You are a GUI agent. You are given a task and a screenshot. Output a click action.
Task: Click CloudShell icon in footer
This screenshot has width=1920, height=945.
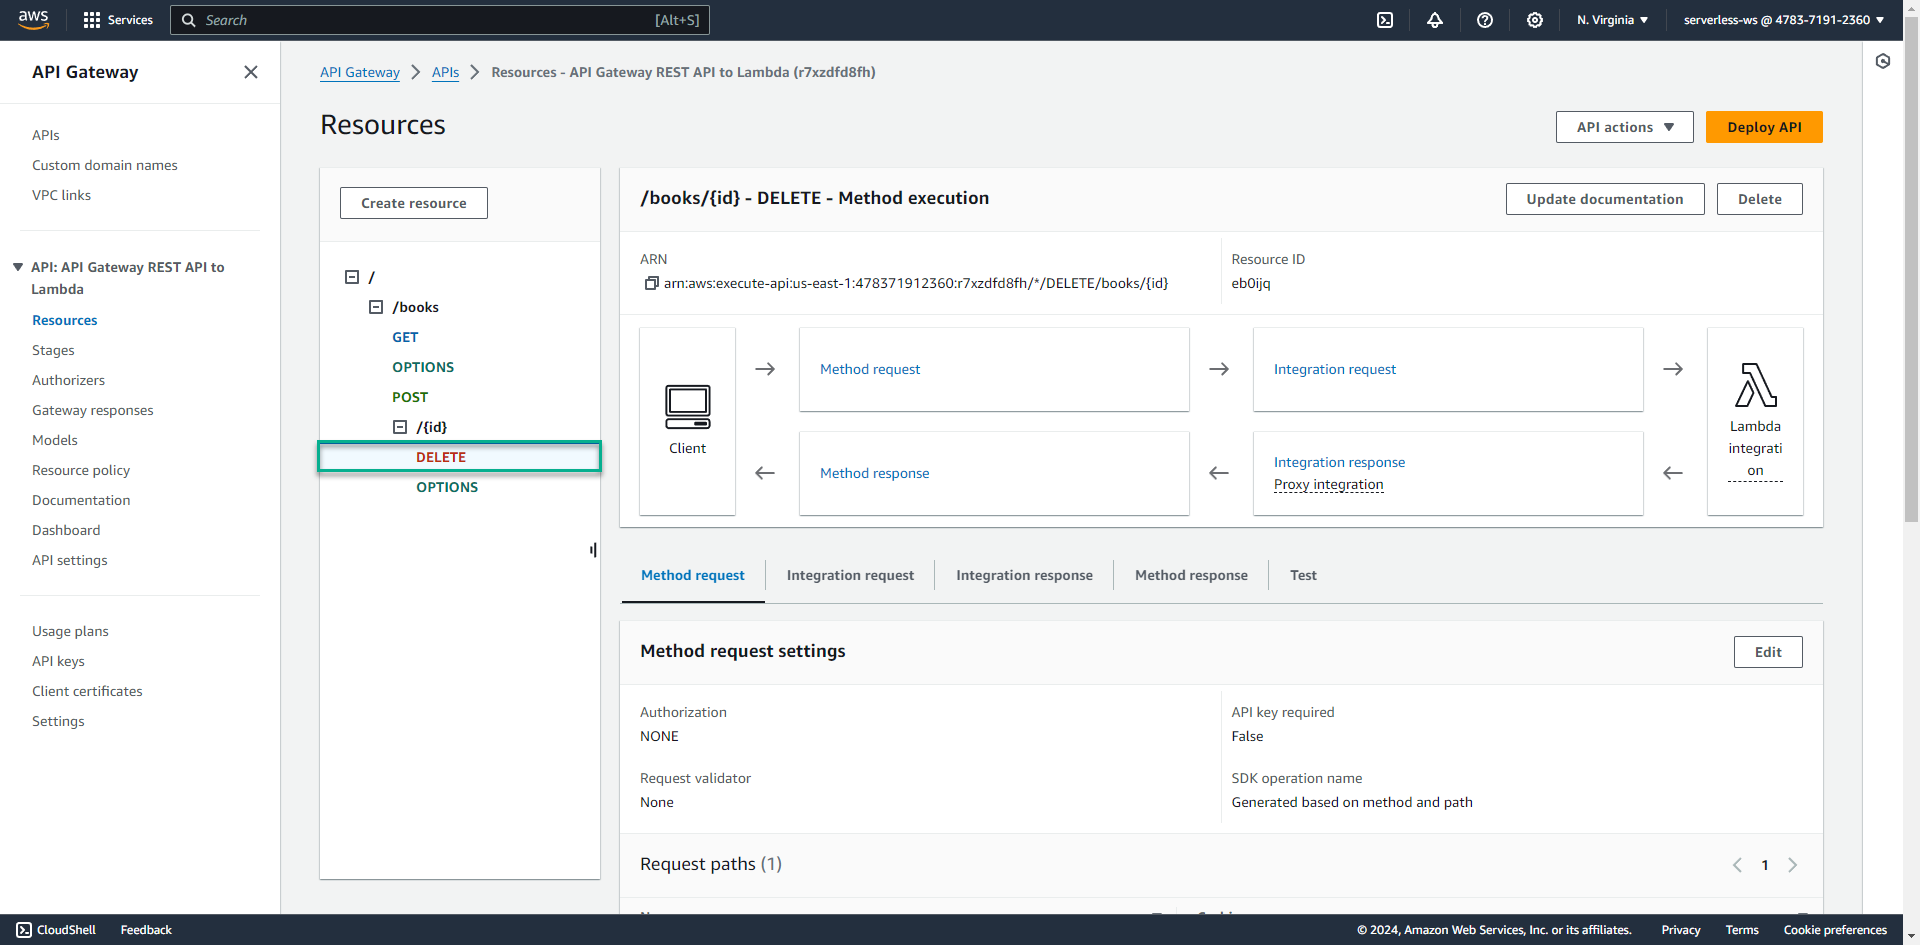pyautogui.click(x=24, y=930)
